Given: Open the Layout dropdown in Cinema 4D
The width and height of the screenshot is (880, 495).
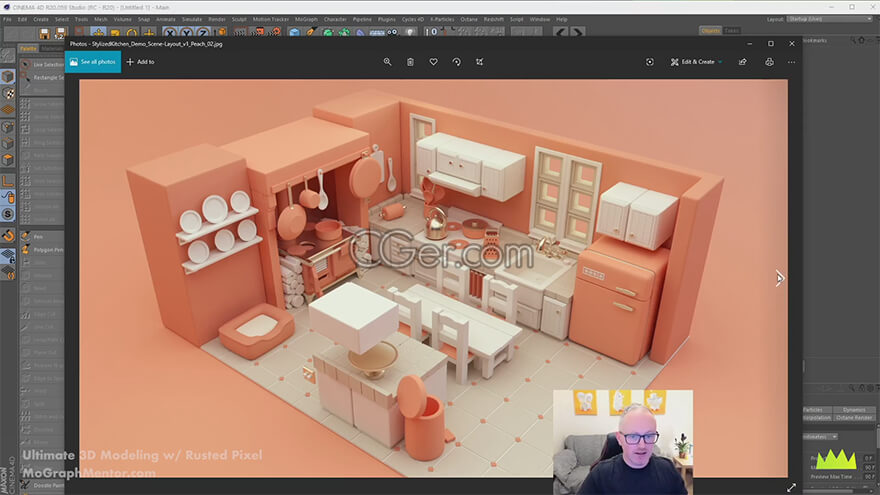Looking at the screenshot, I should pos(829,19).
